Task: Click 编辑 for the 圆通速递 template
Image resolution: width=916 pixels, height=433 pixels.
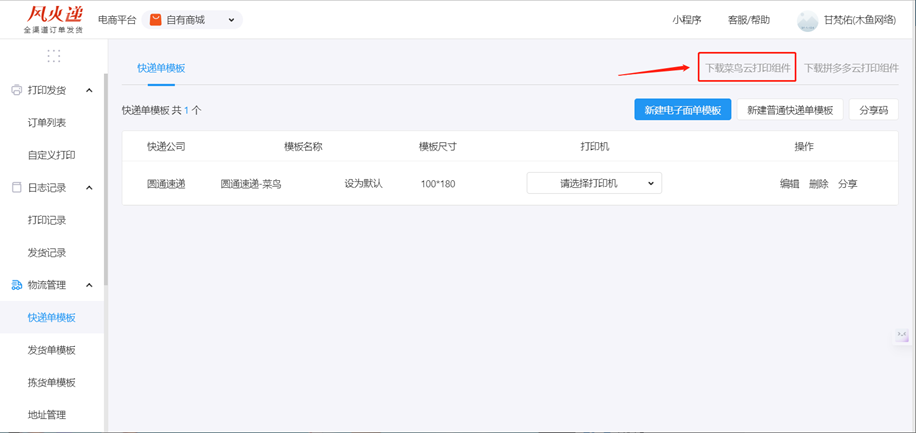Action: [x=789, y=183]
